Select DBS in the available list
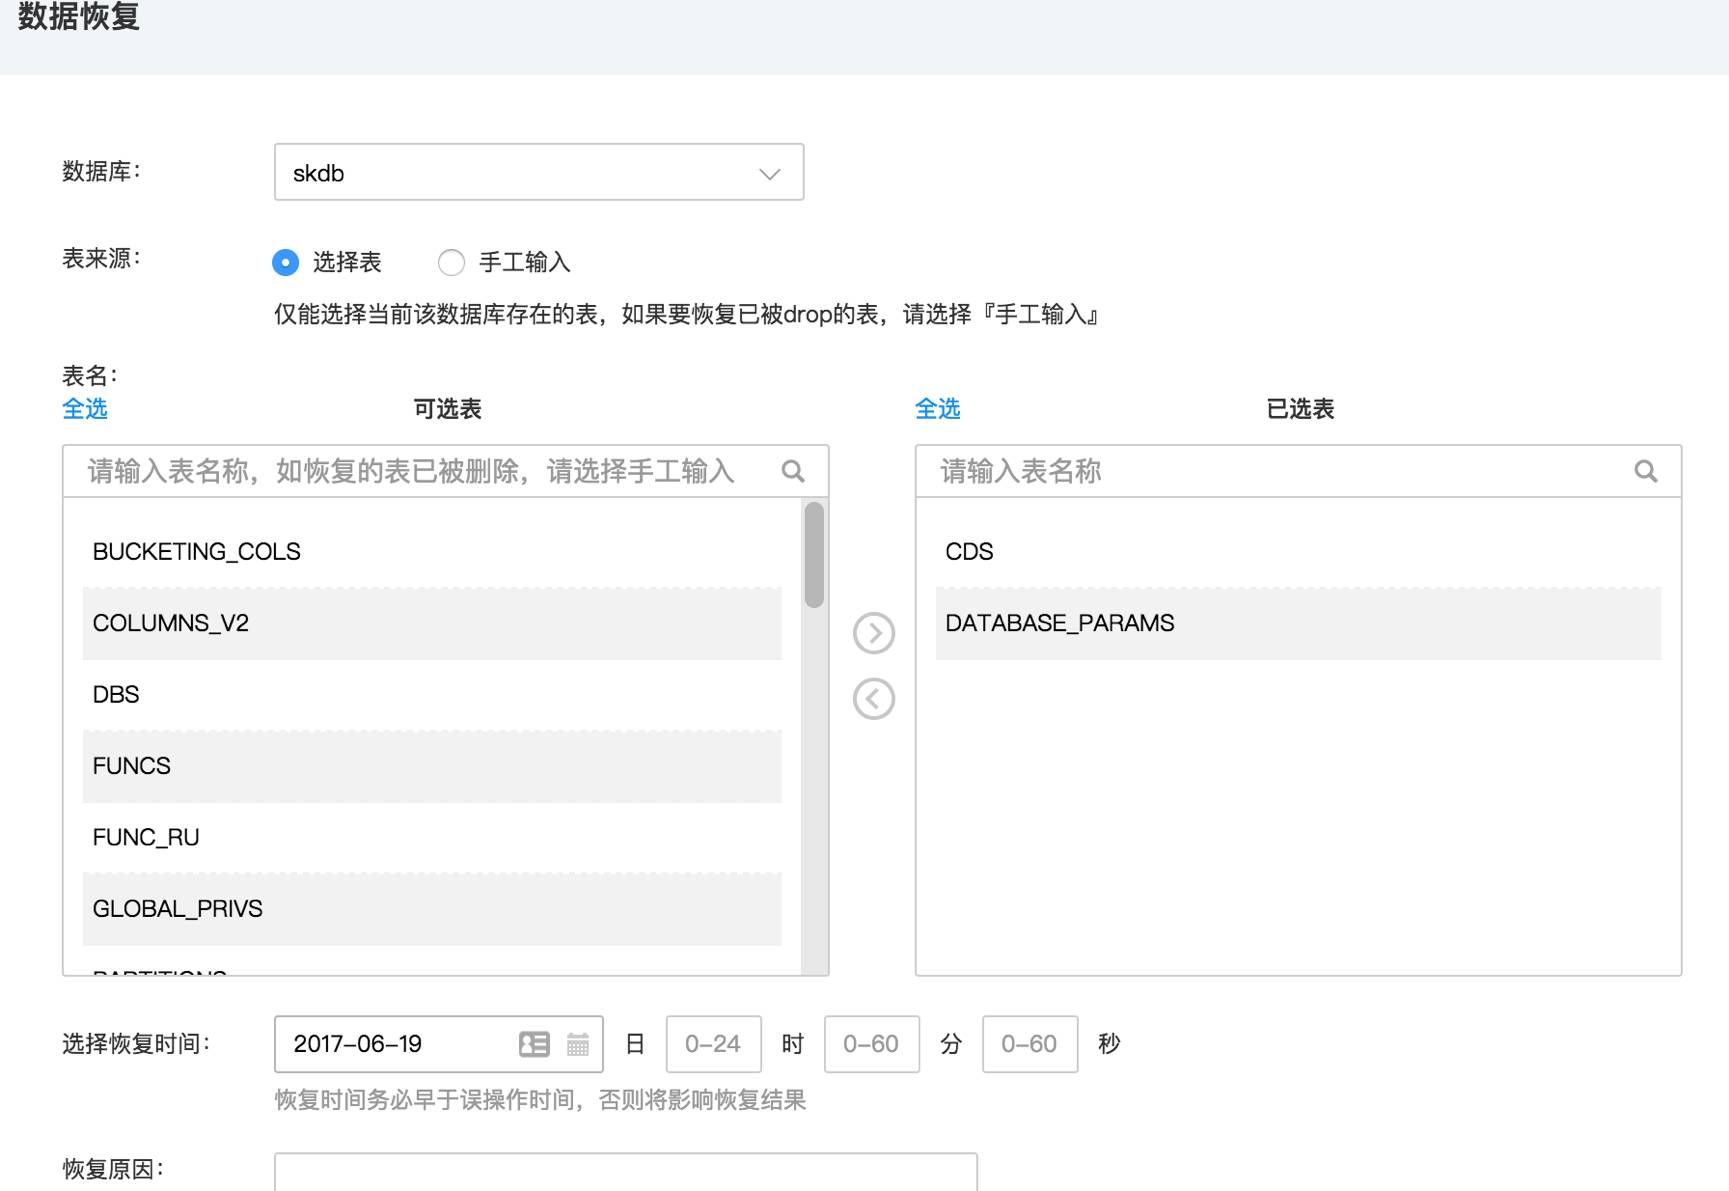The width and height of the screenshot is (1729, 1191). click(432, 695)
